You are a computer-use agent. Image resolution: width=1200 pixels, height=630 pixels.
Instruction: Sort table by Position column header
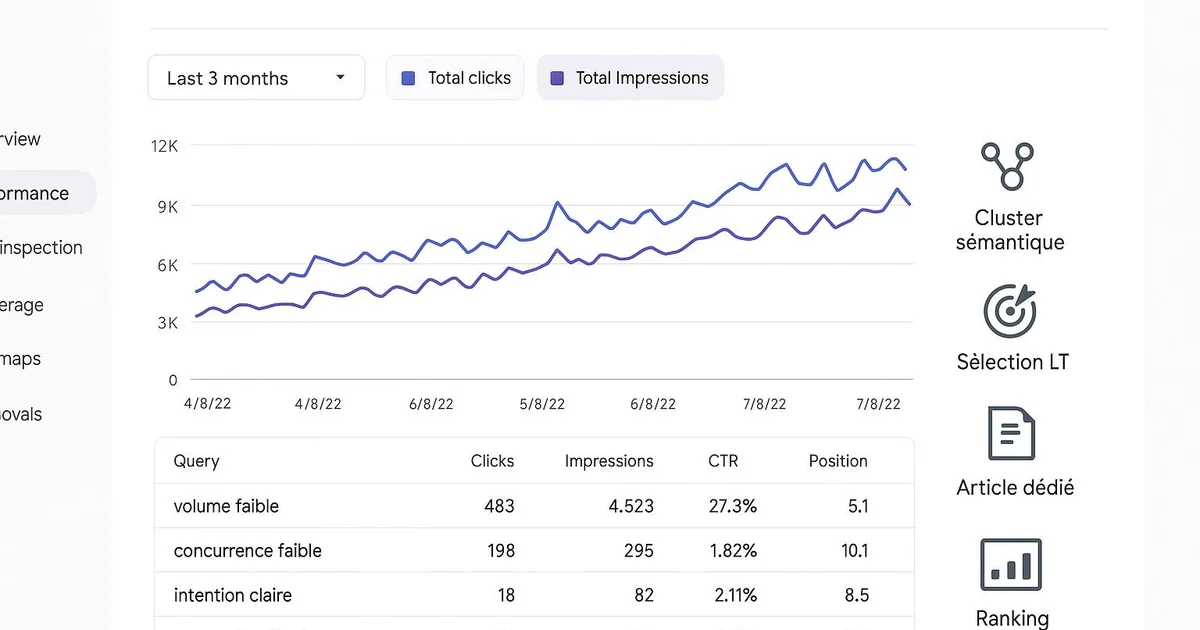pos(838,461)
